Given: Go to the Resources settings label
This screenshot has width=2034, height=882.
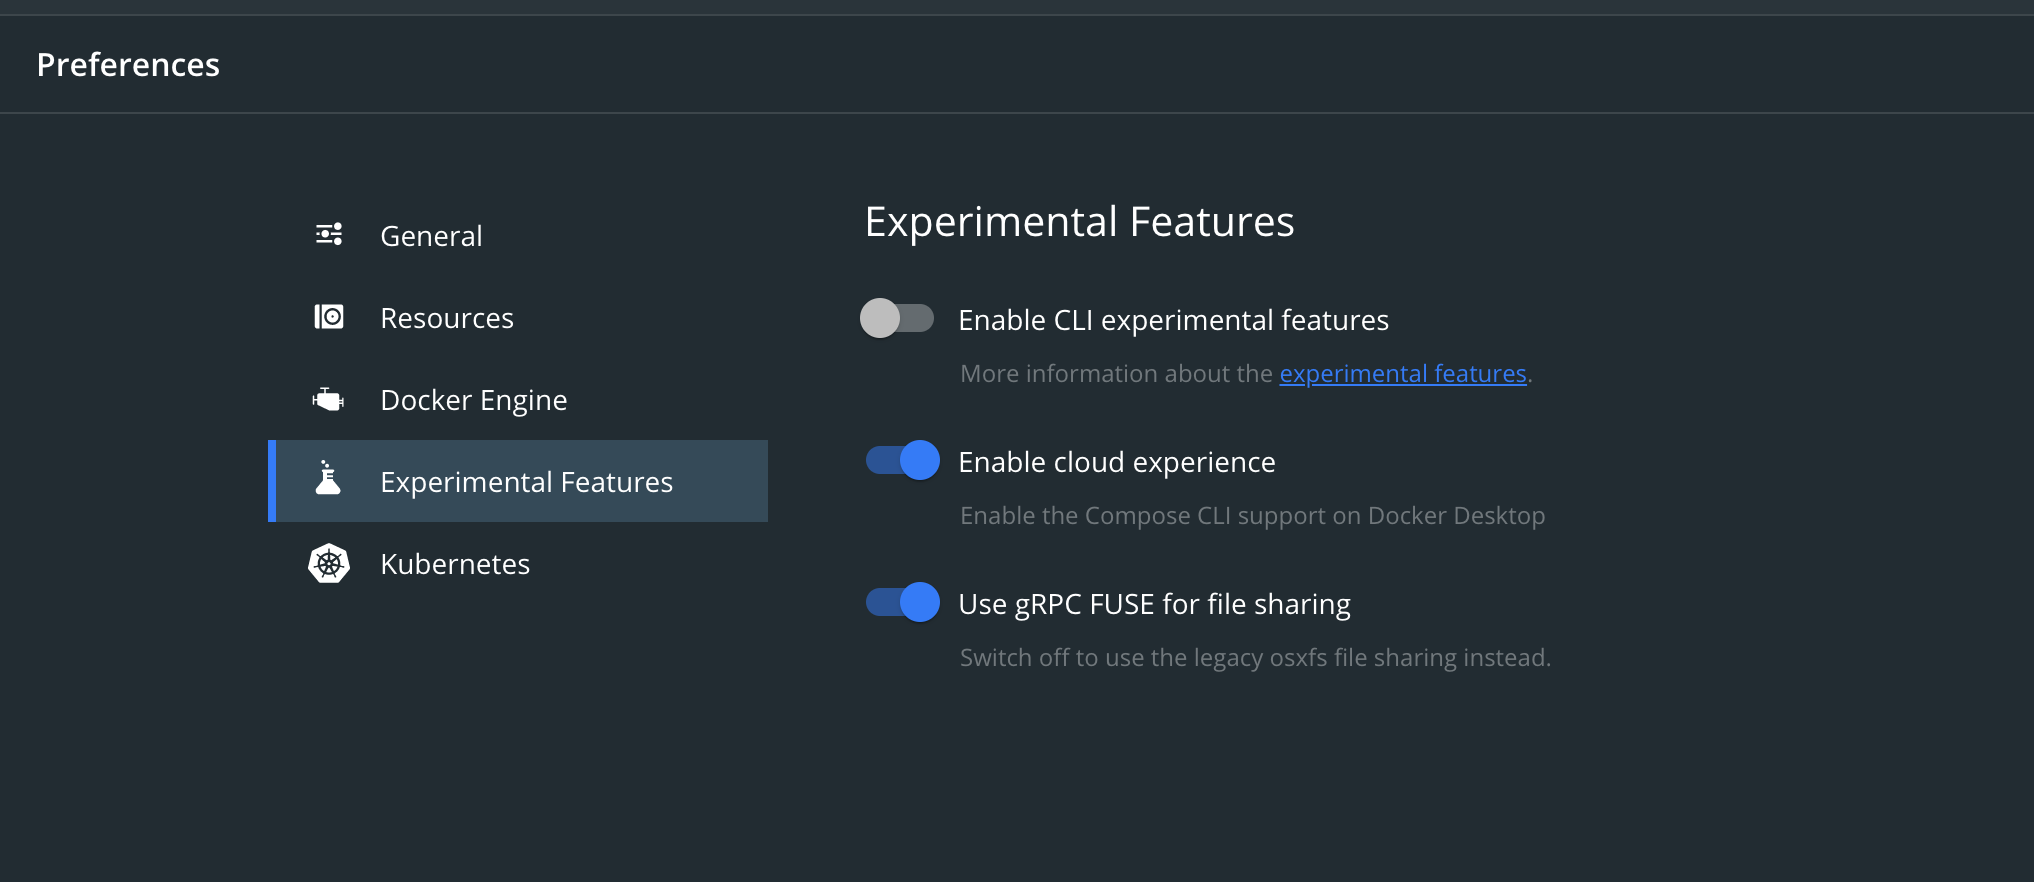Looking at the screenshot, I should [x=447, y=318].
